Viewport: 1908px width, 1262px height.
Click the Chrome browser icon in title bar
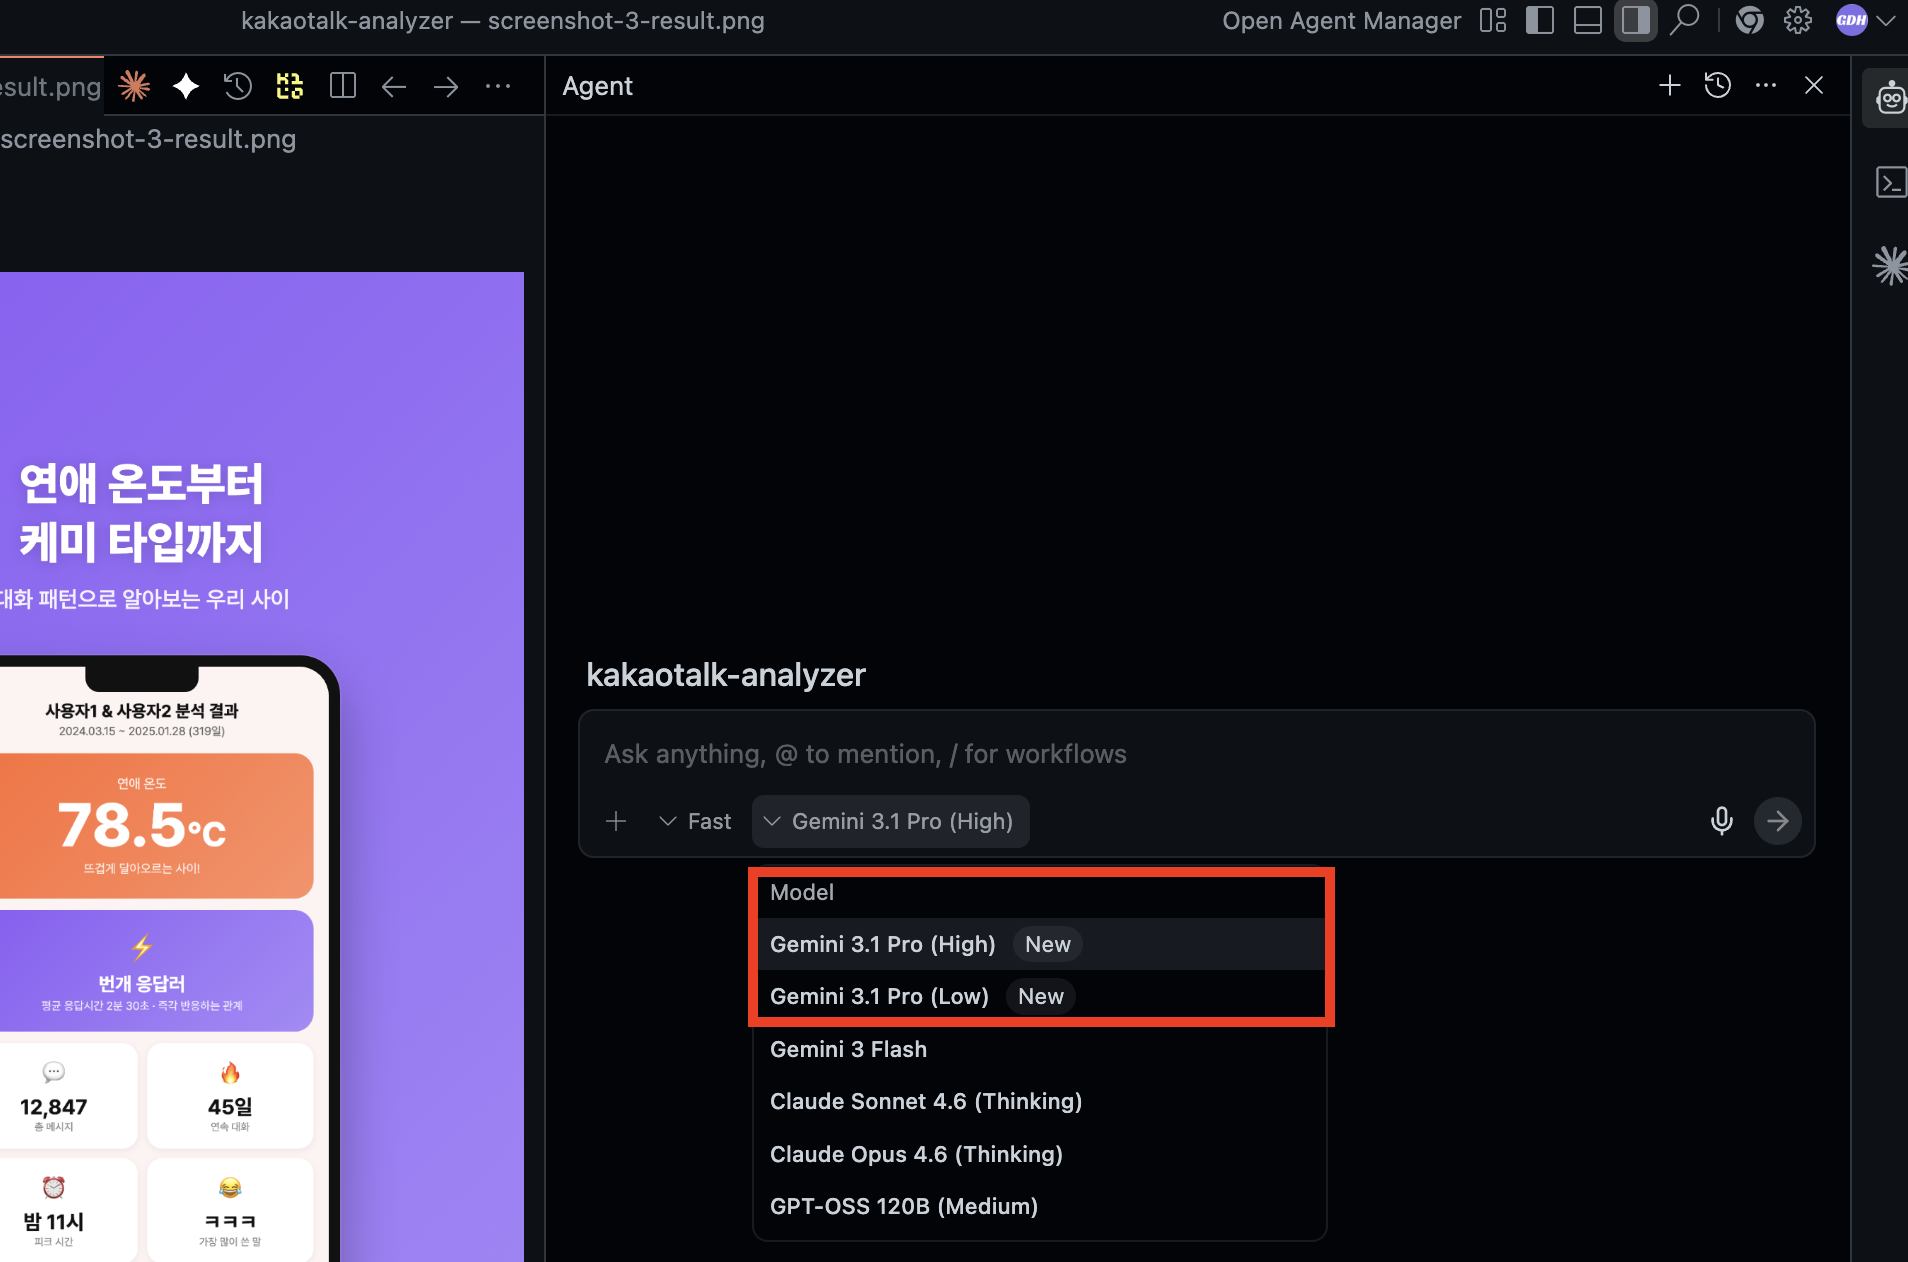1750,21
